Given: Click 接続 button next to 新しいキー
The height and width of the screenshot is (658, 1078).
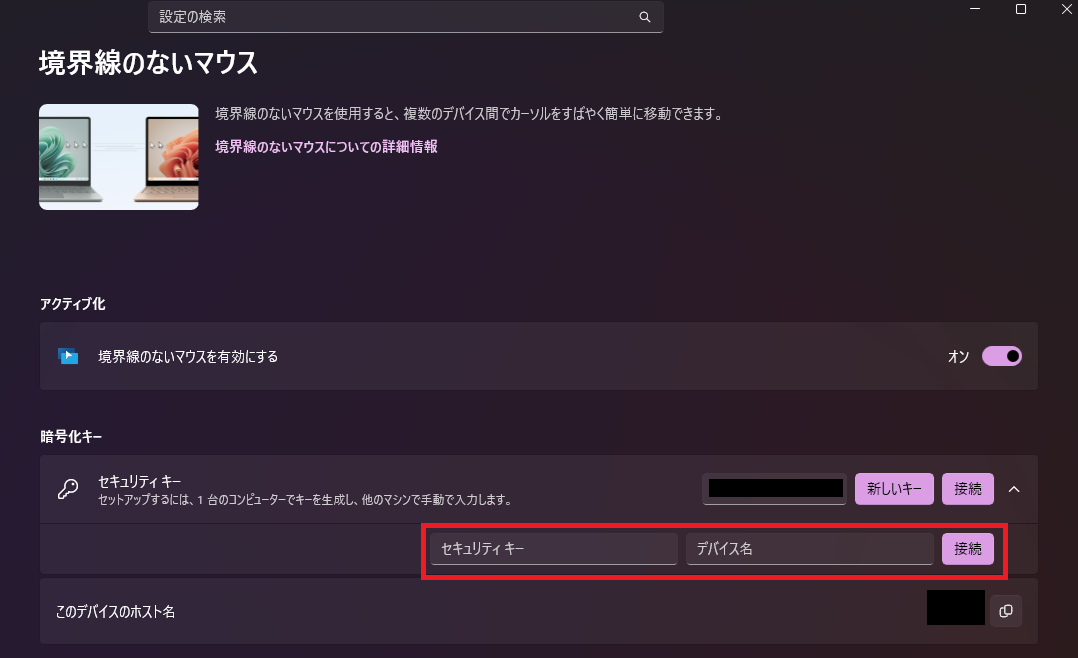Looking at the screenshot, I should 967,489.
